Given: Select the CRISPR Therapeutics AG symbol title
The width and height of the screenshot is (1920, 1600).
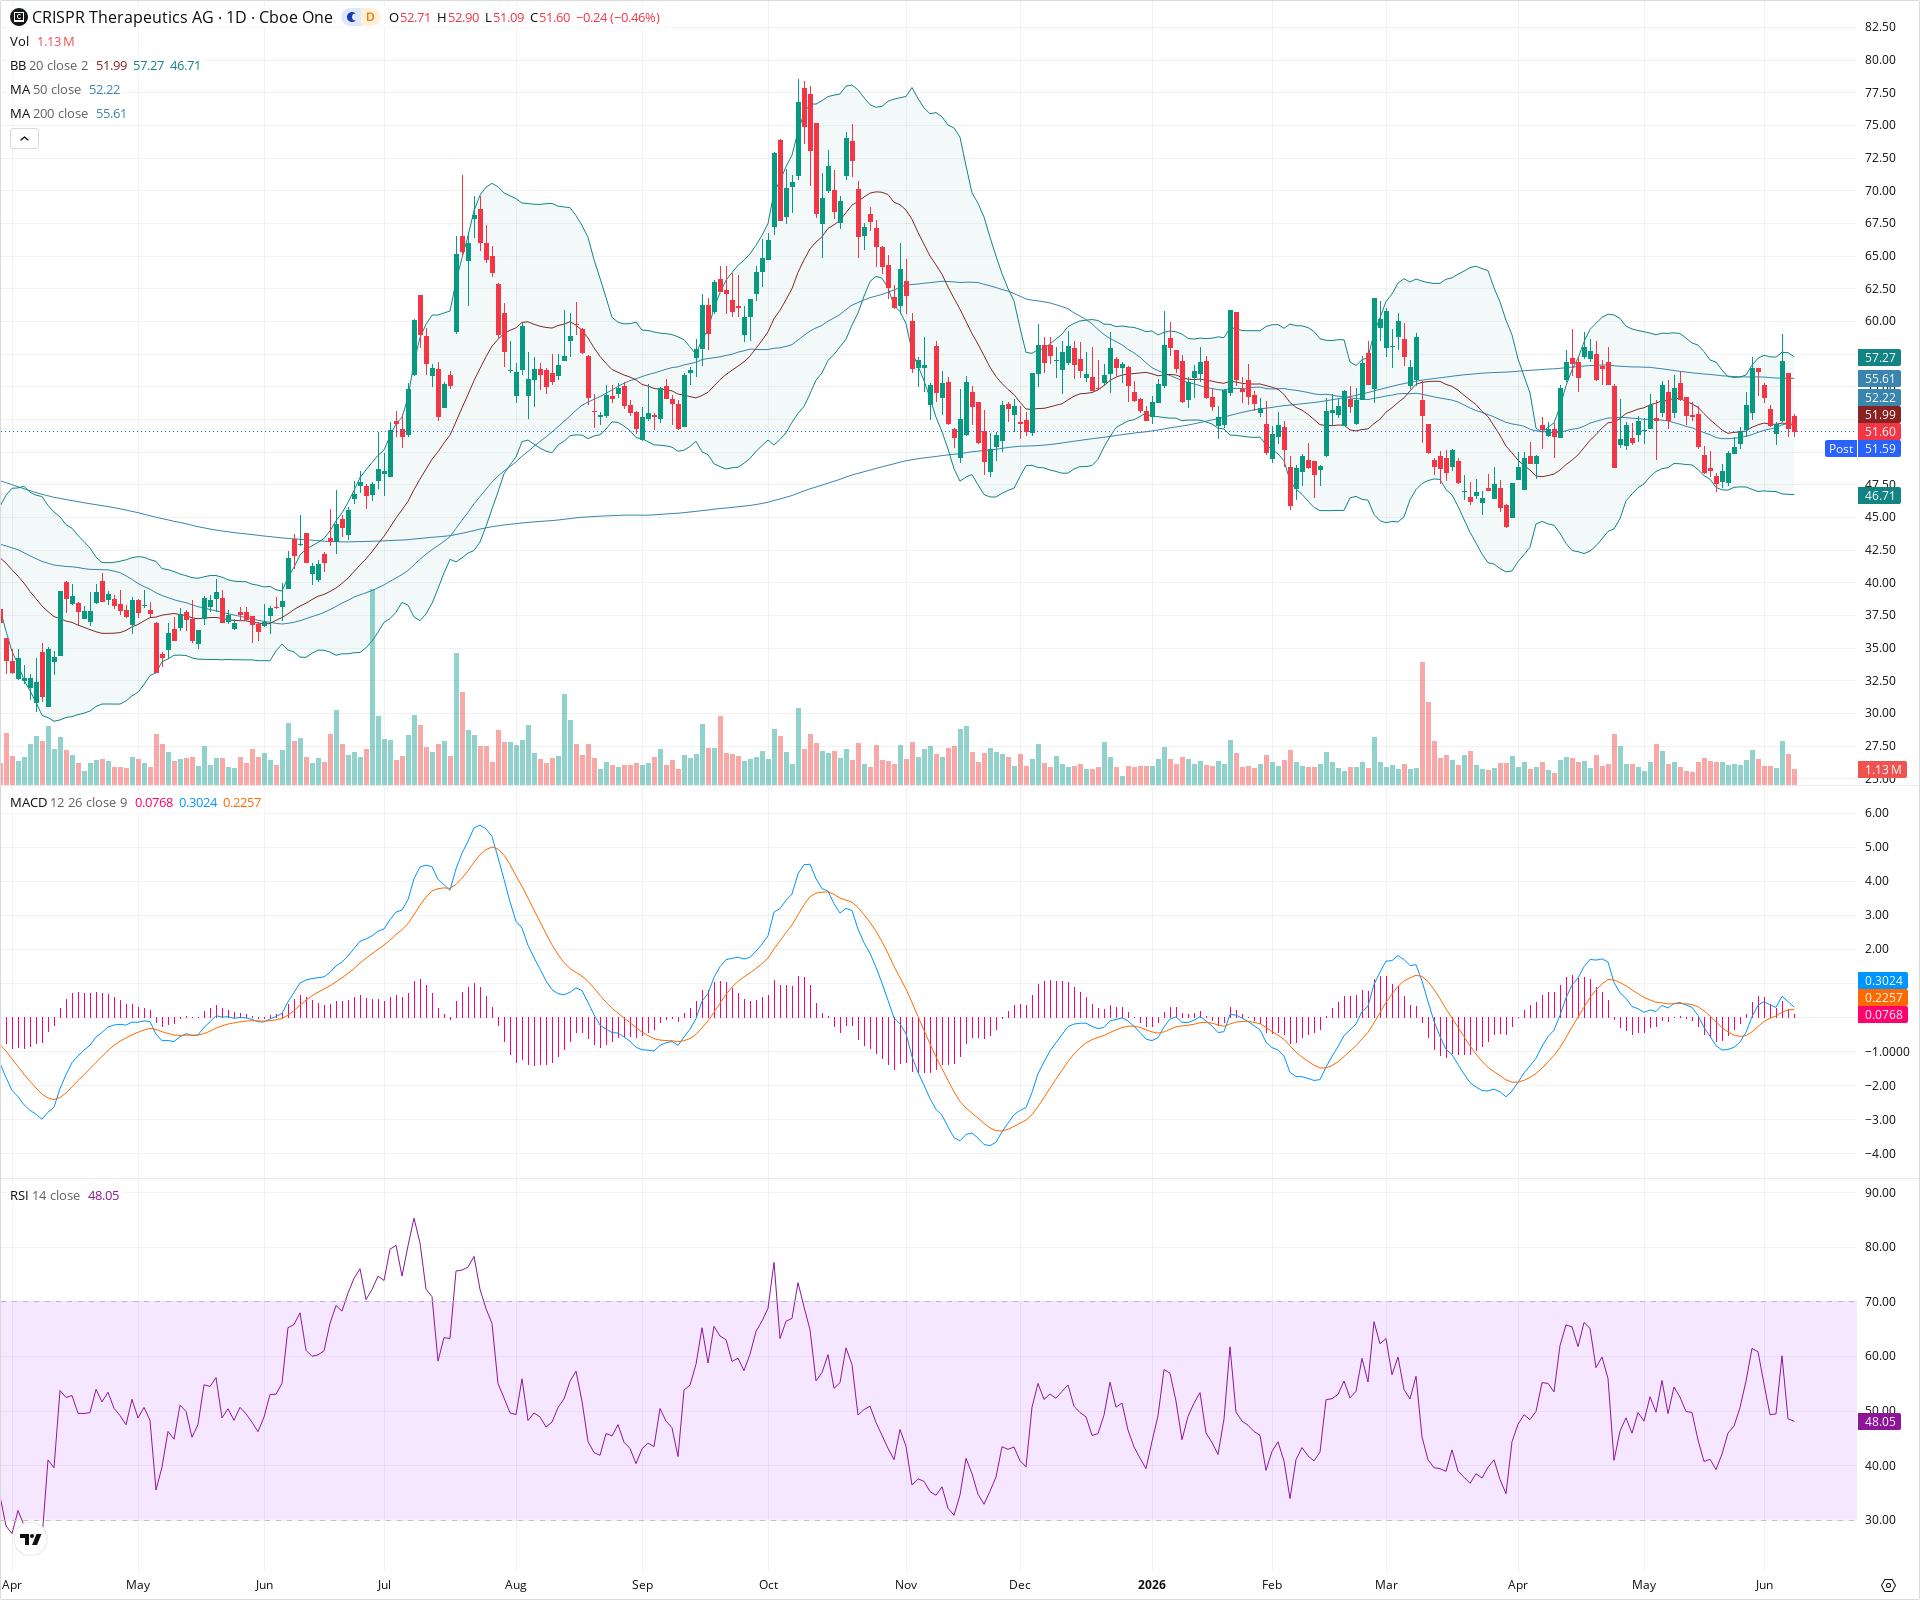Looking at the screenshot, I should point(123,17).
